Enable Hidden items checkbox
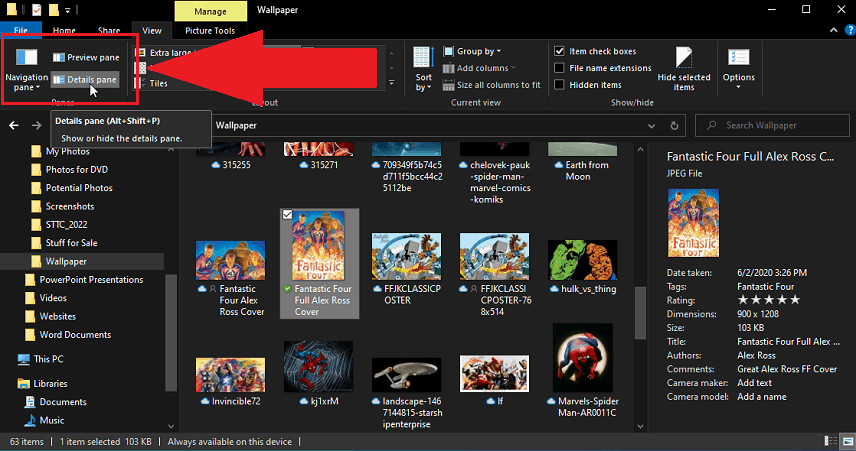The width and height of the screenshot is (856, 451). (x=560, y=85)
